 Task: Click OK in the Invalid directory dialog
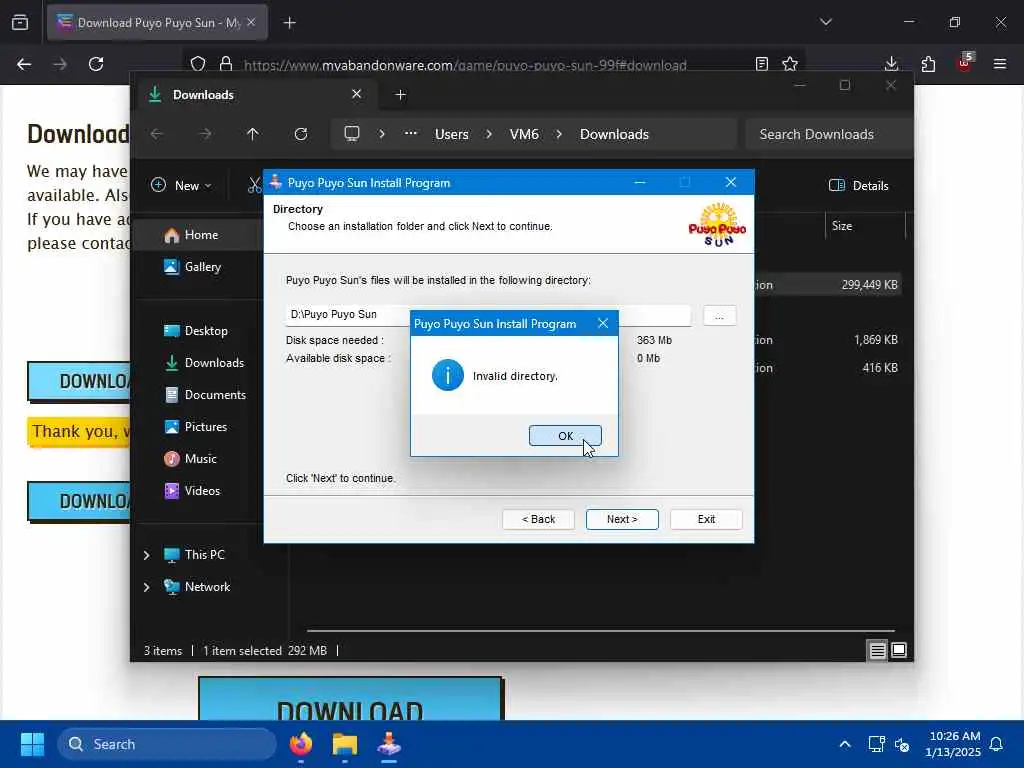565,436
